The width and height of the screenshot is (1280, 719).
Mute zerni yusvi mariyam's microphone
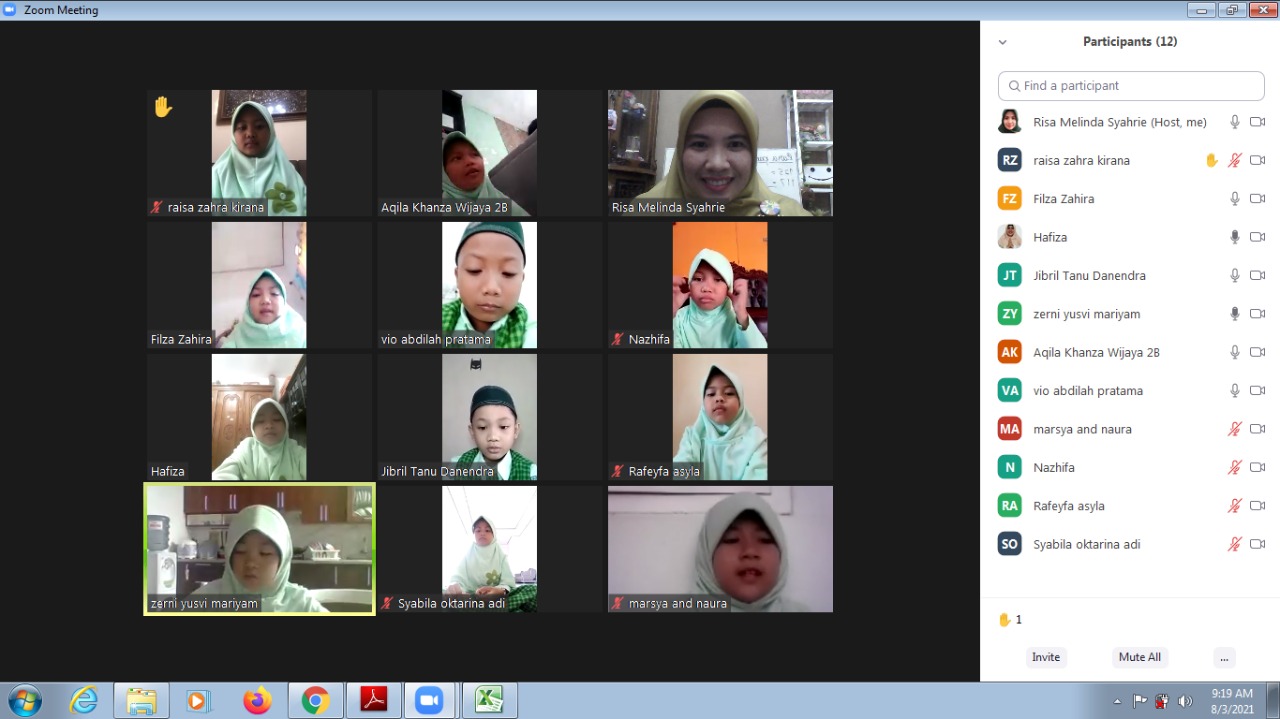(x=1235, y=314)
